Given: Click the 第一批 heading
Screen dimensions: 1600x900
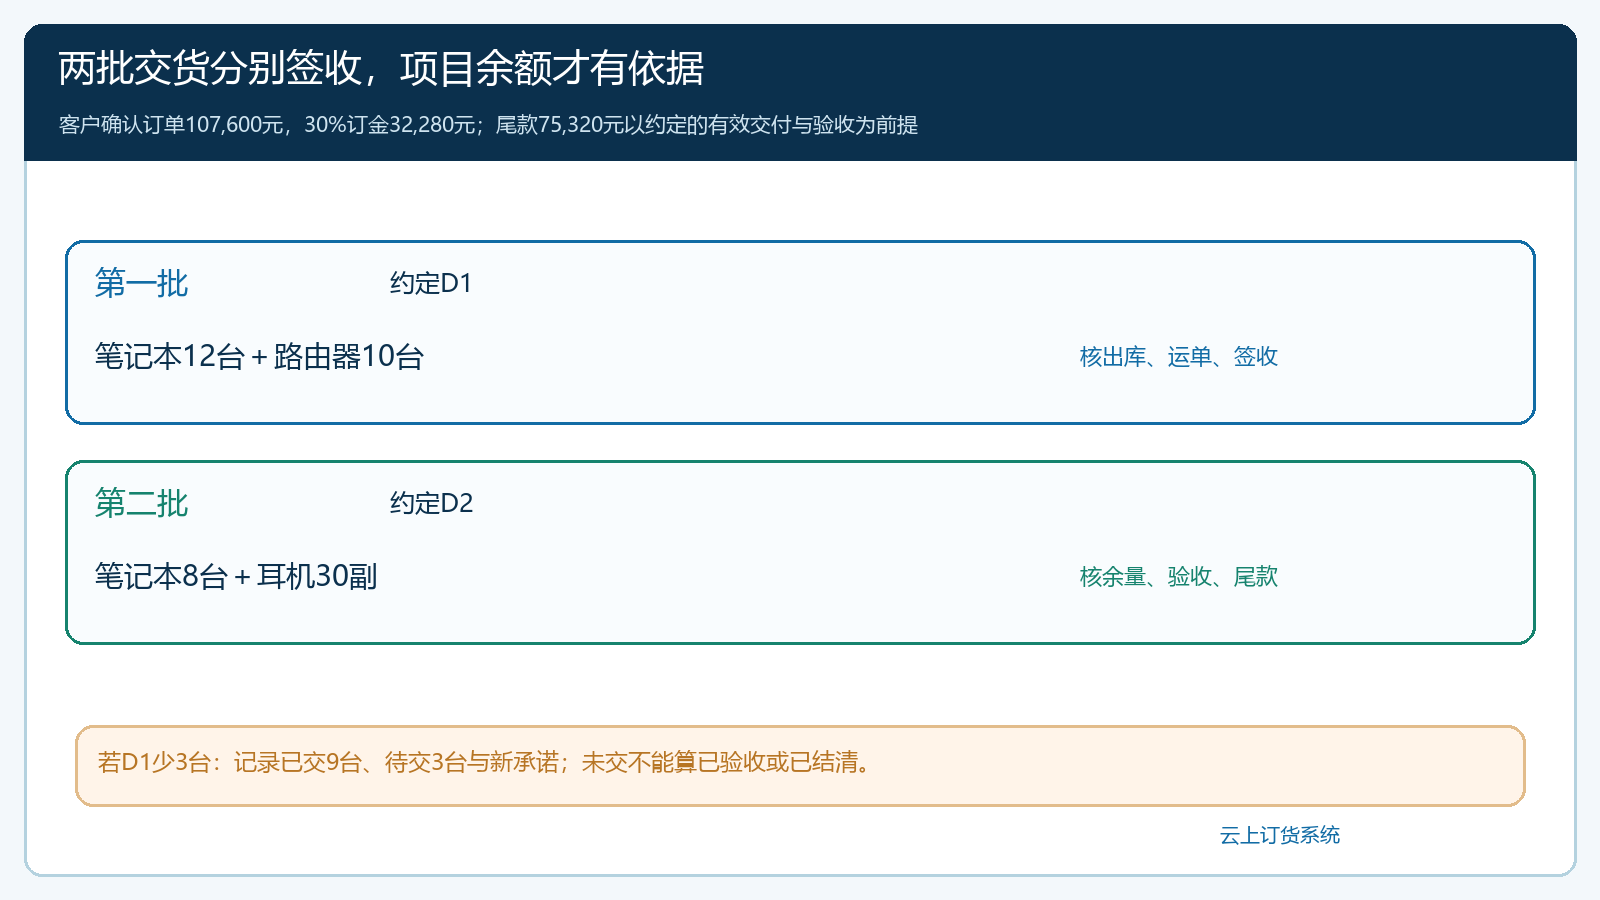Looking at the screenshot, I should click(141, 283).
